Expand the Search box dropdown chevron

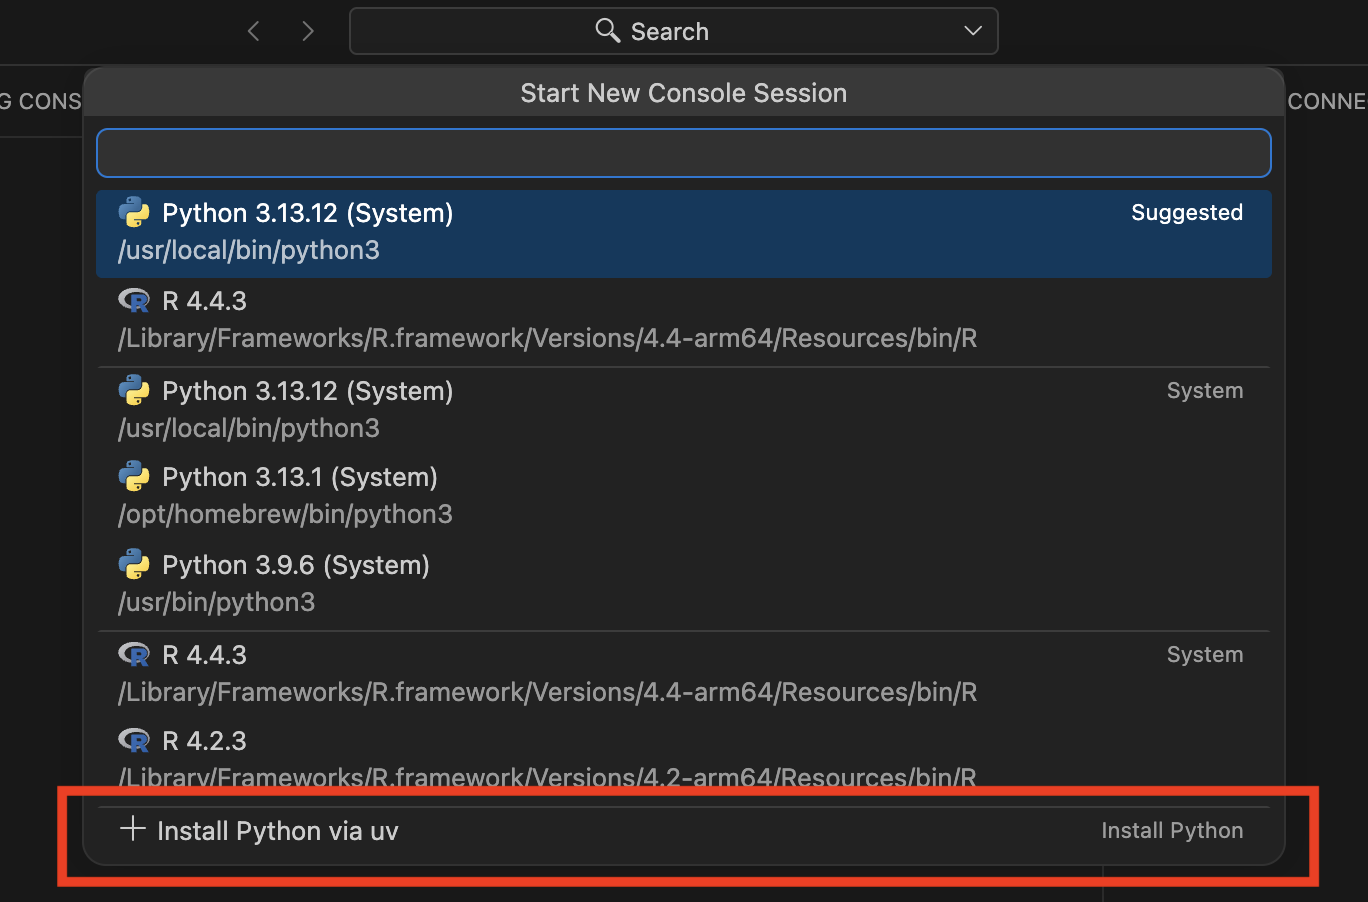(x=973, y=31)
